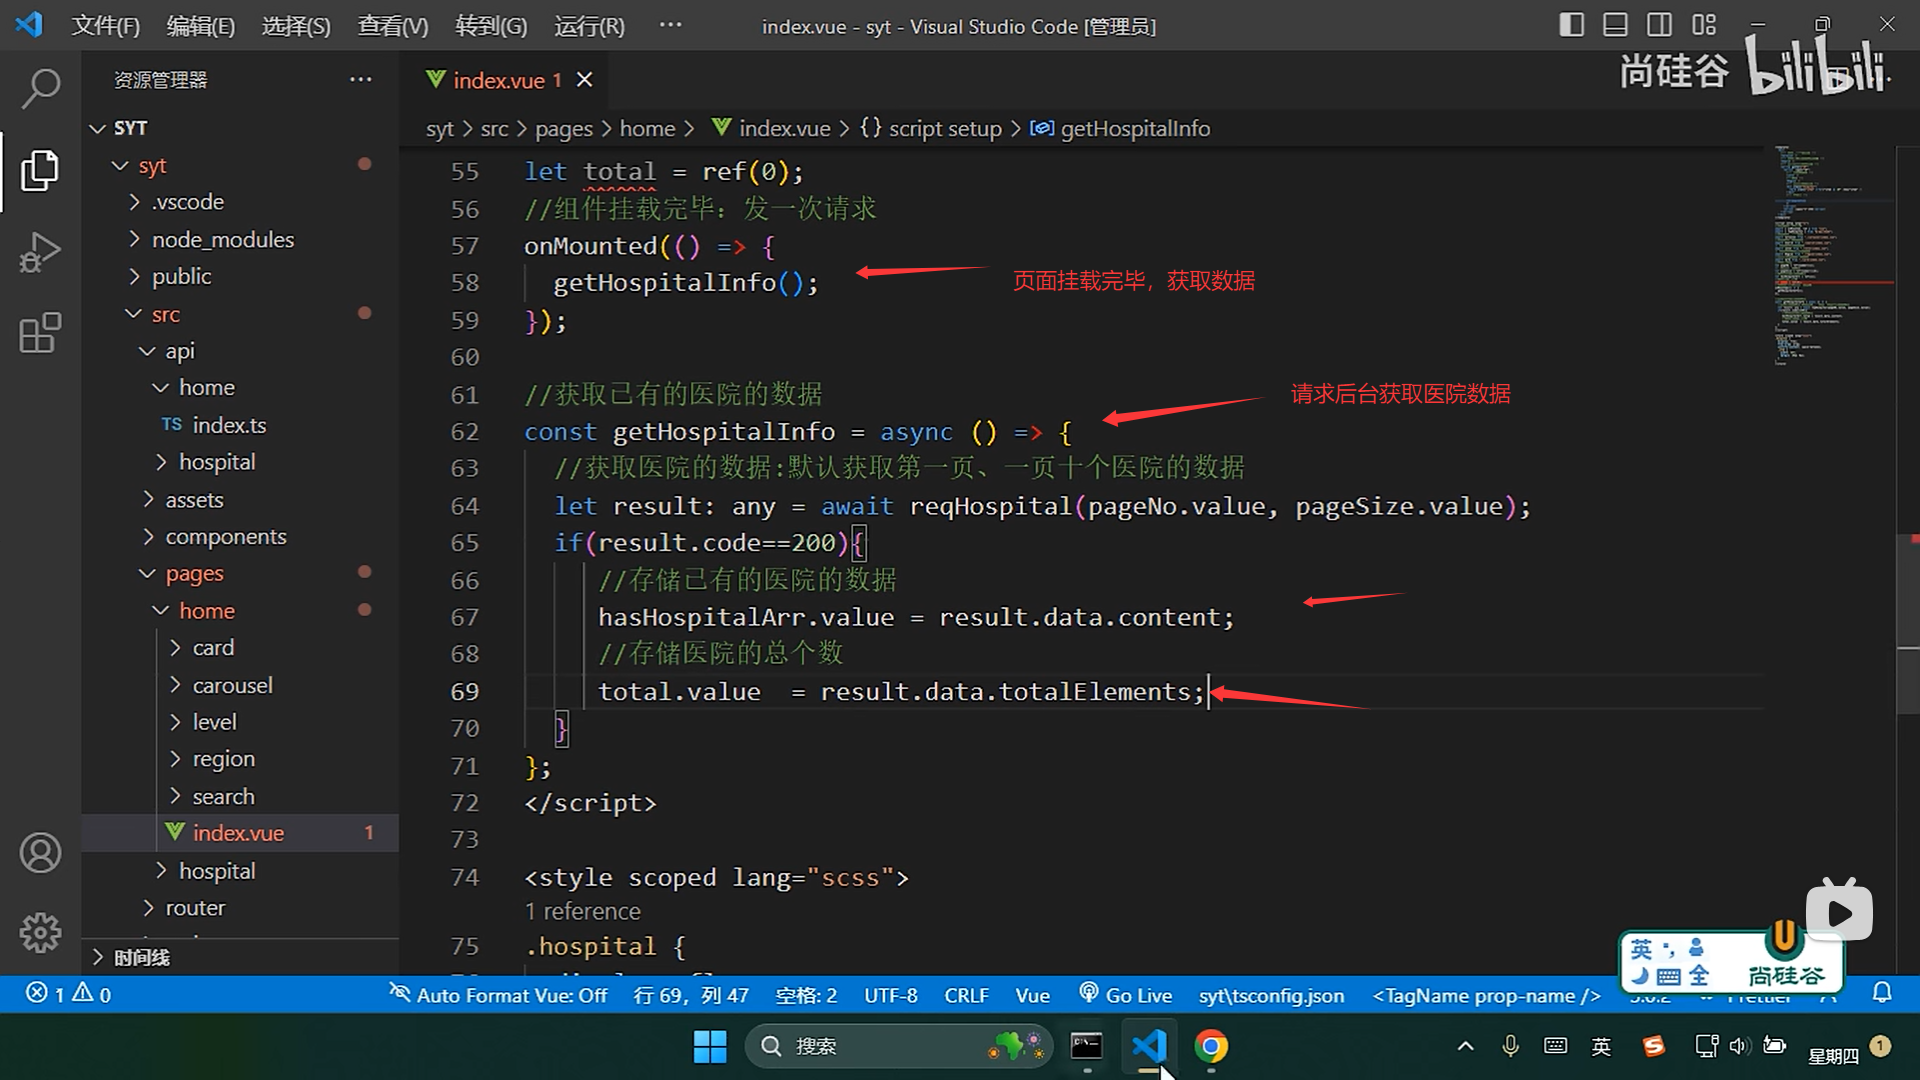
Task: Toggle Auto Format Vue Off status item
Action: click(498, 995)
